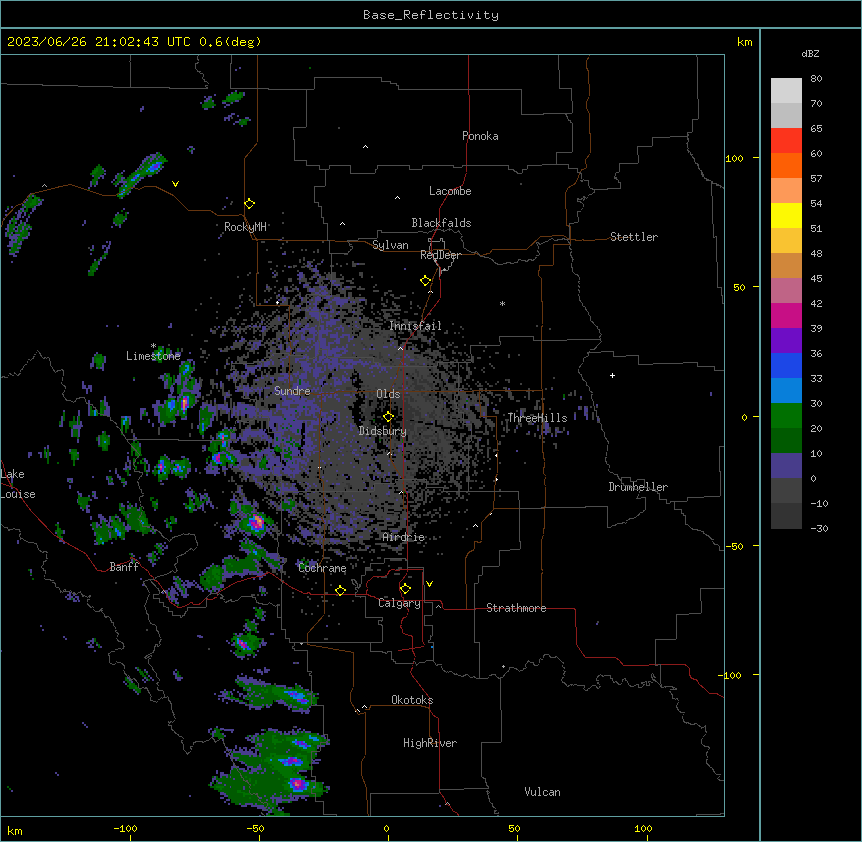Click the Innisfail label
Viewport: 862px width, 842px height.
pos(415,326)
